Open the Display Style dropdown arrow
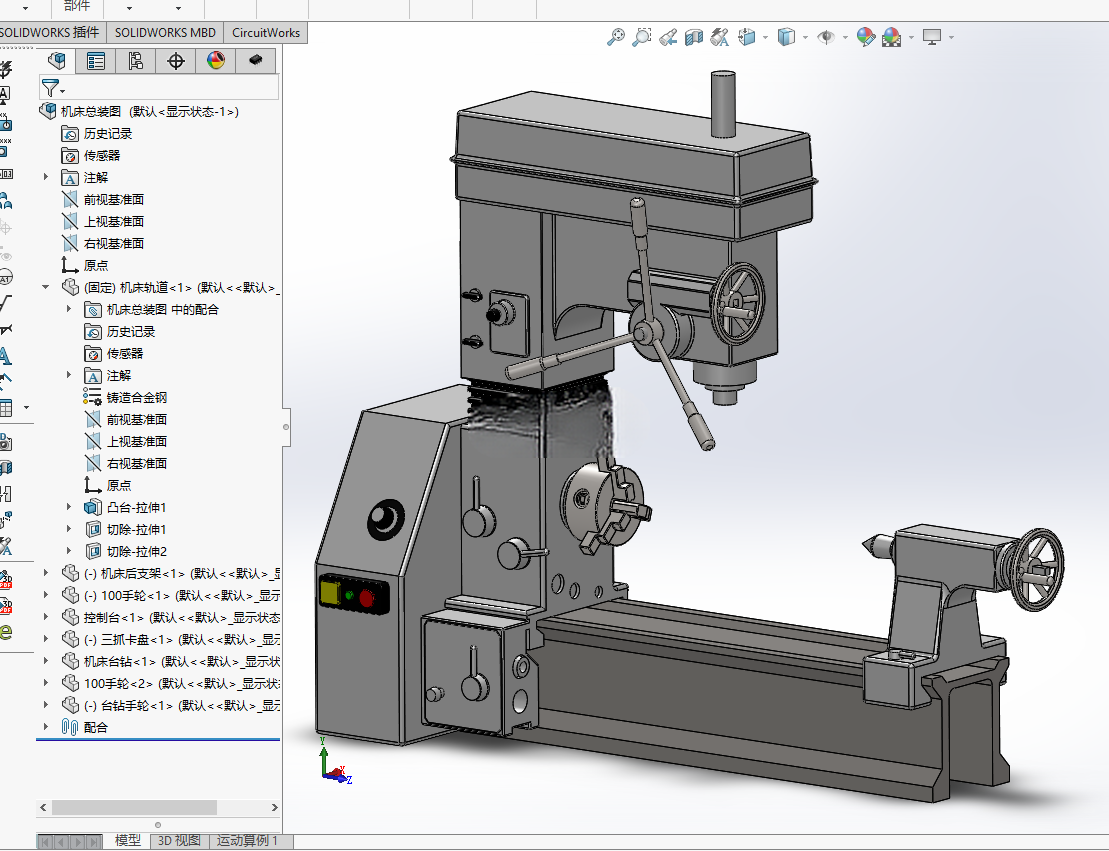 (x=806, y=37)
